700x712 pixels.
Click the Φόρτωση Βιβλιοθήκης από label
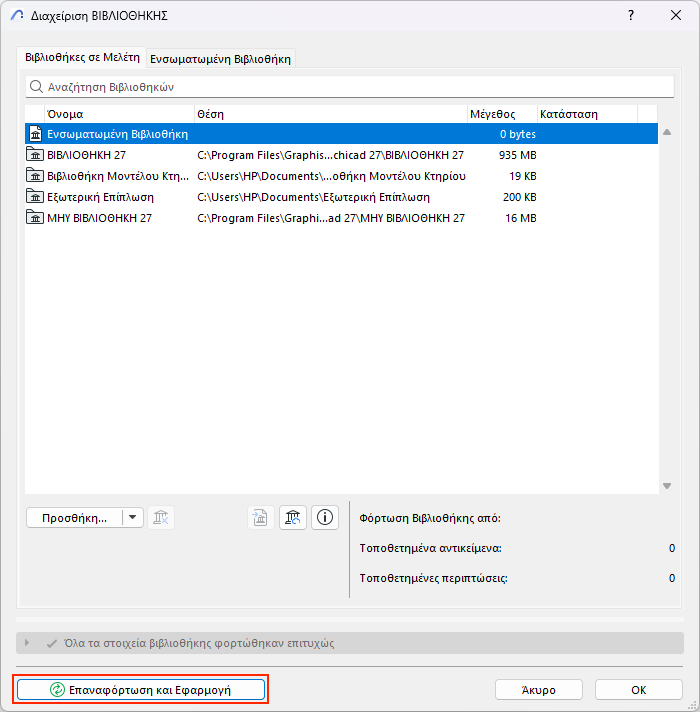click(x=430, y=518)
